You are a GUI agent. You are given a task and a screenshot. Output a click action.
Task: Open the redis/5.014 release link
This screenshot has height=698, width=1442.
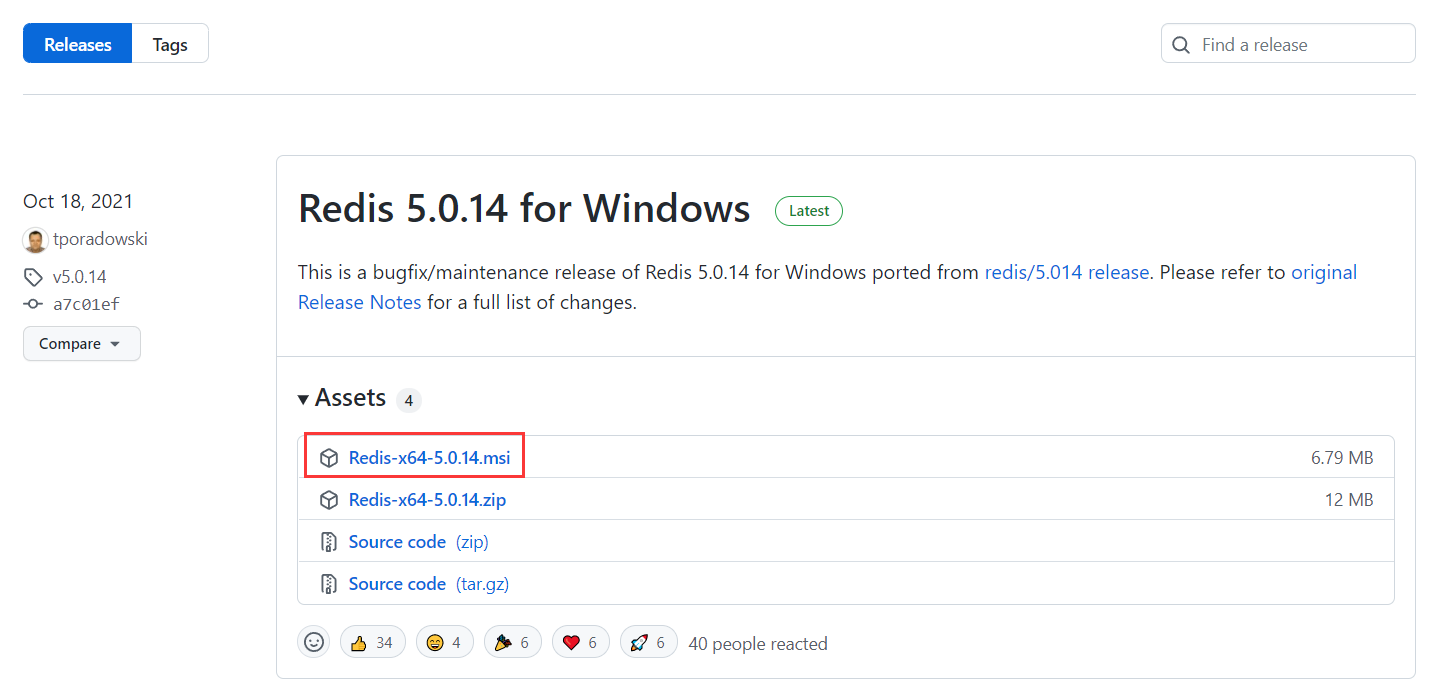(1066, 272)
